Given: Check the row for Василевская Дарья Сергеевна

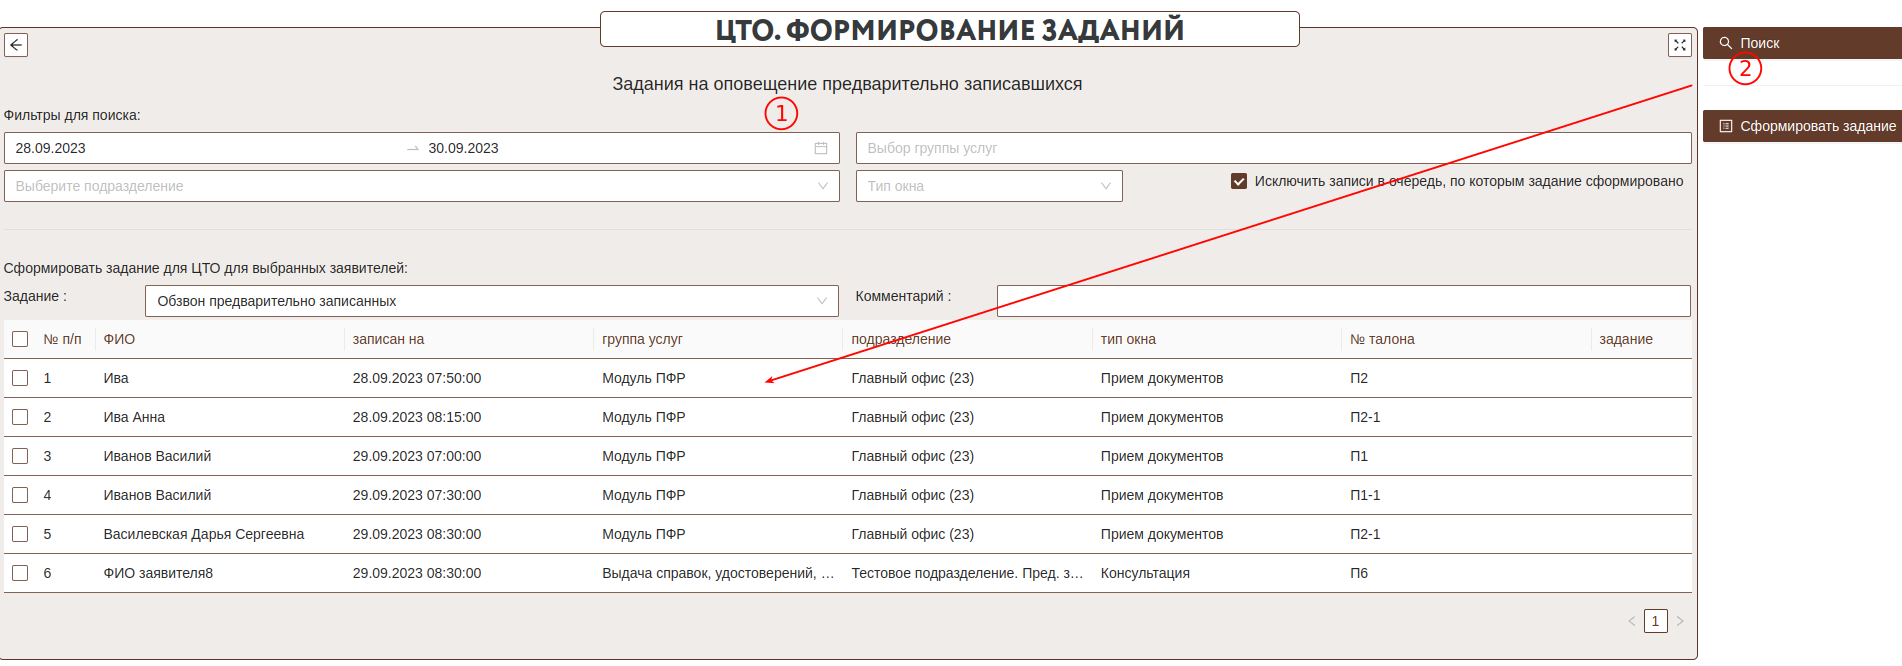Looking at the screenshot, I should point(20,534).
